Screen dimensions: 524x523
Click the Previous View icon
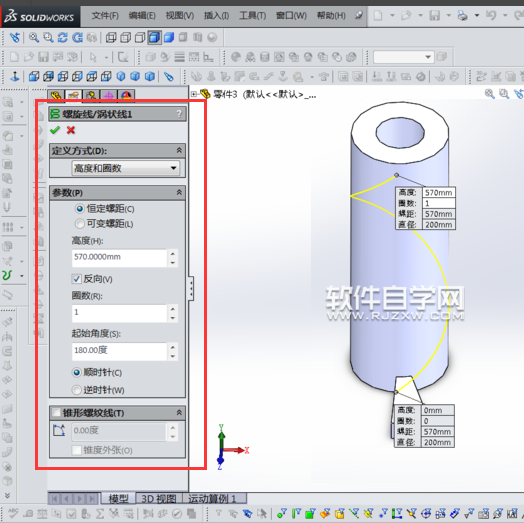[14, 37]
